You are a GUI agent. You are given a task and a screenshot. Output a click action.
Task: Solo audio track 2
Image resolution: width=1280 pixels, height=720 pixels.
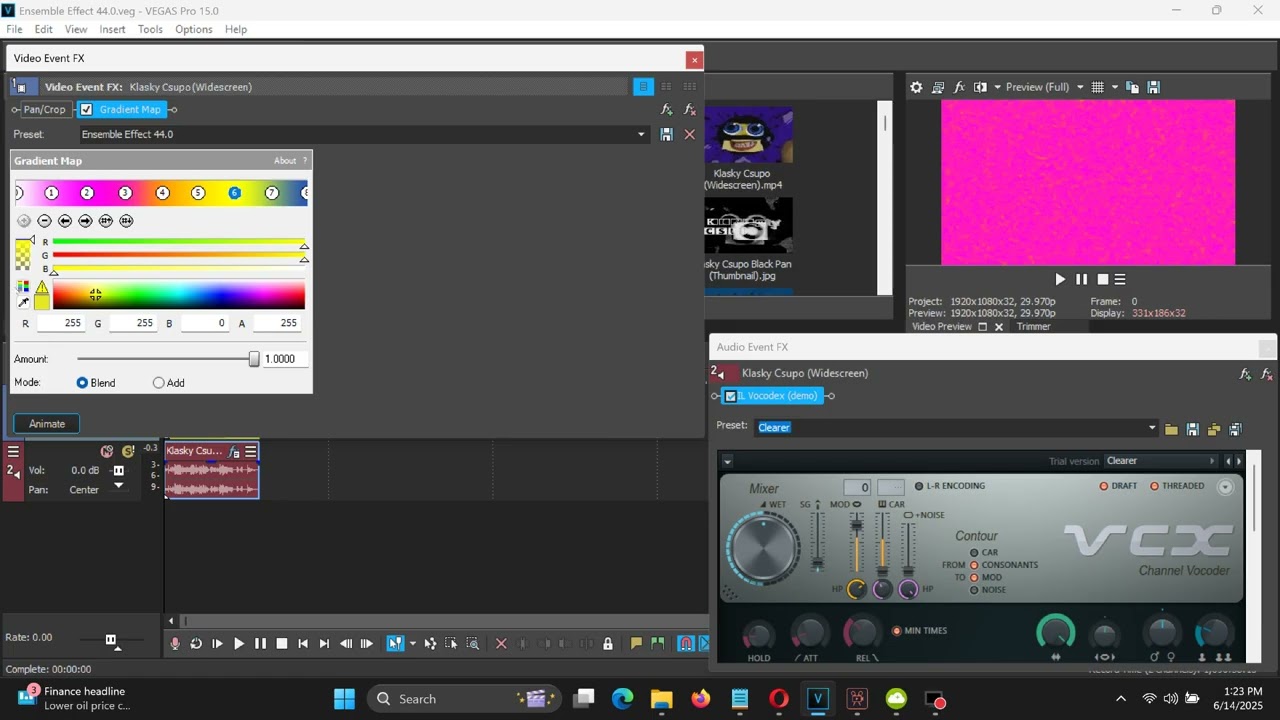128,452
